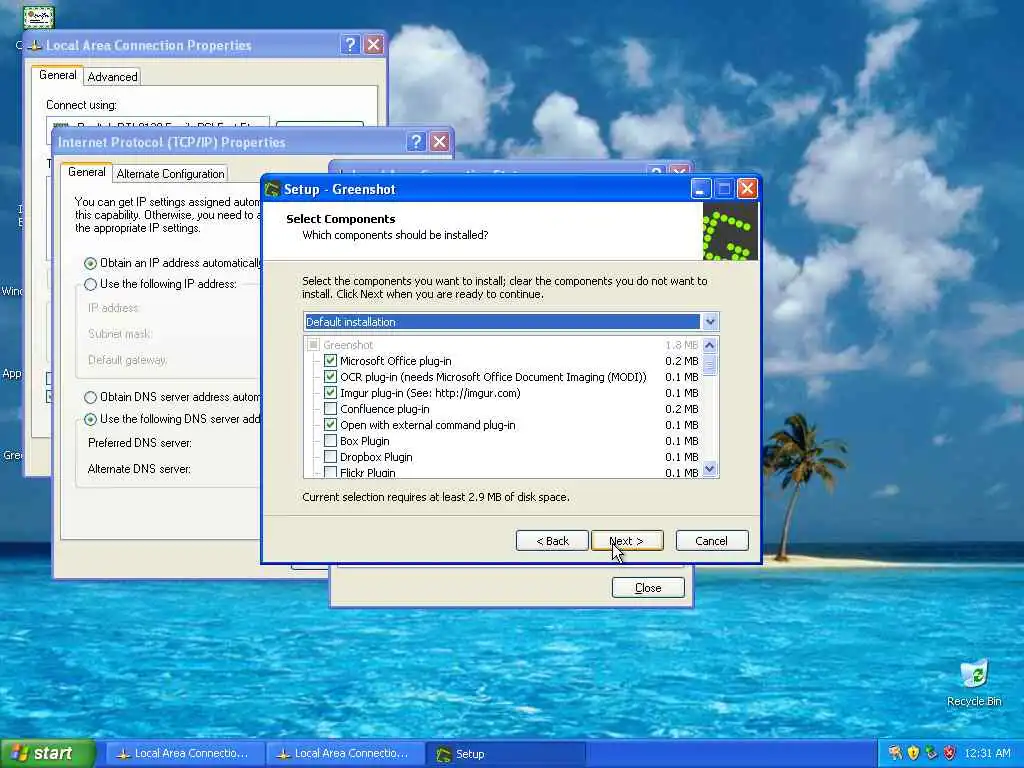
Task: Open the desktop icon at top-left corner
Action: click(39, 17)
